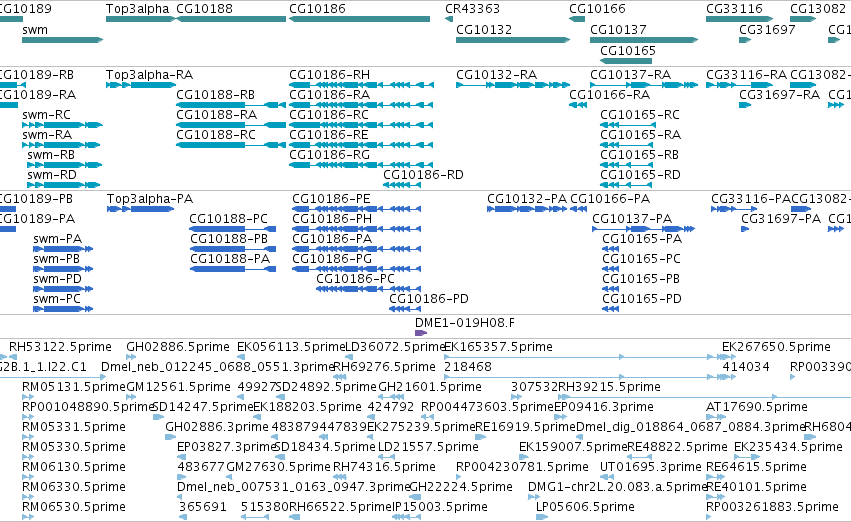
Task: Select the CG10165-RC transcript label
Action: click(x=640, y=115)
